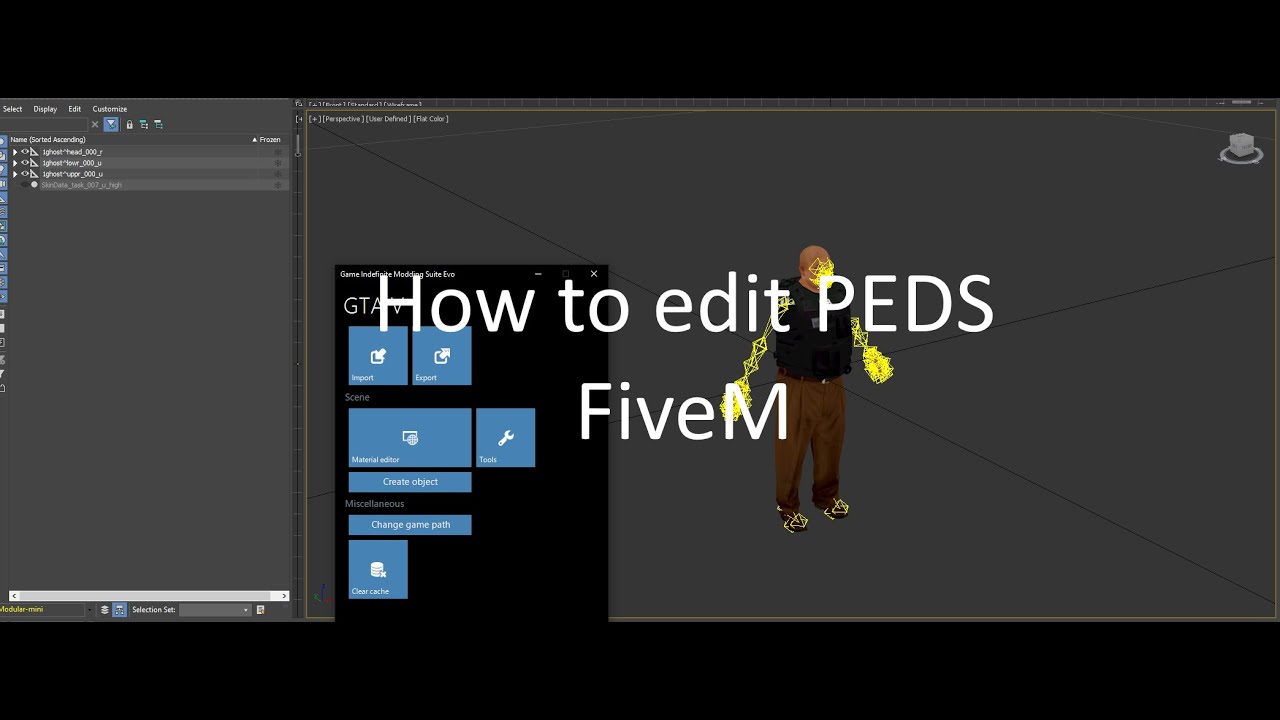
Task: Click the Scene Explorer search field
Action: tap(44, 124)
